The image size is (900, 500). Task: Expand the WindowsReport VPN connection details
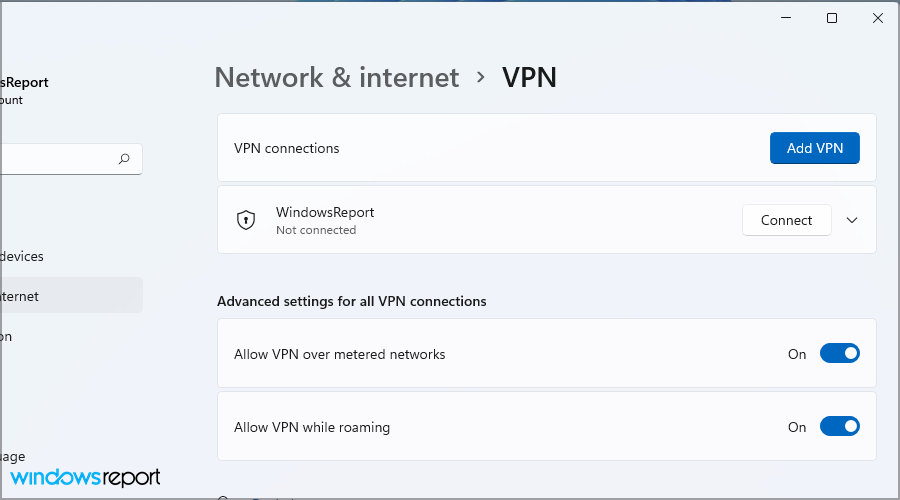tap(852, 220)
